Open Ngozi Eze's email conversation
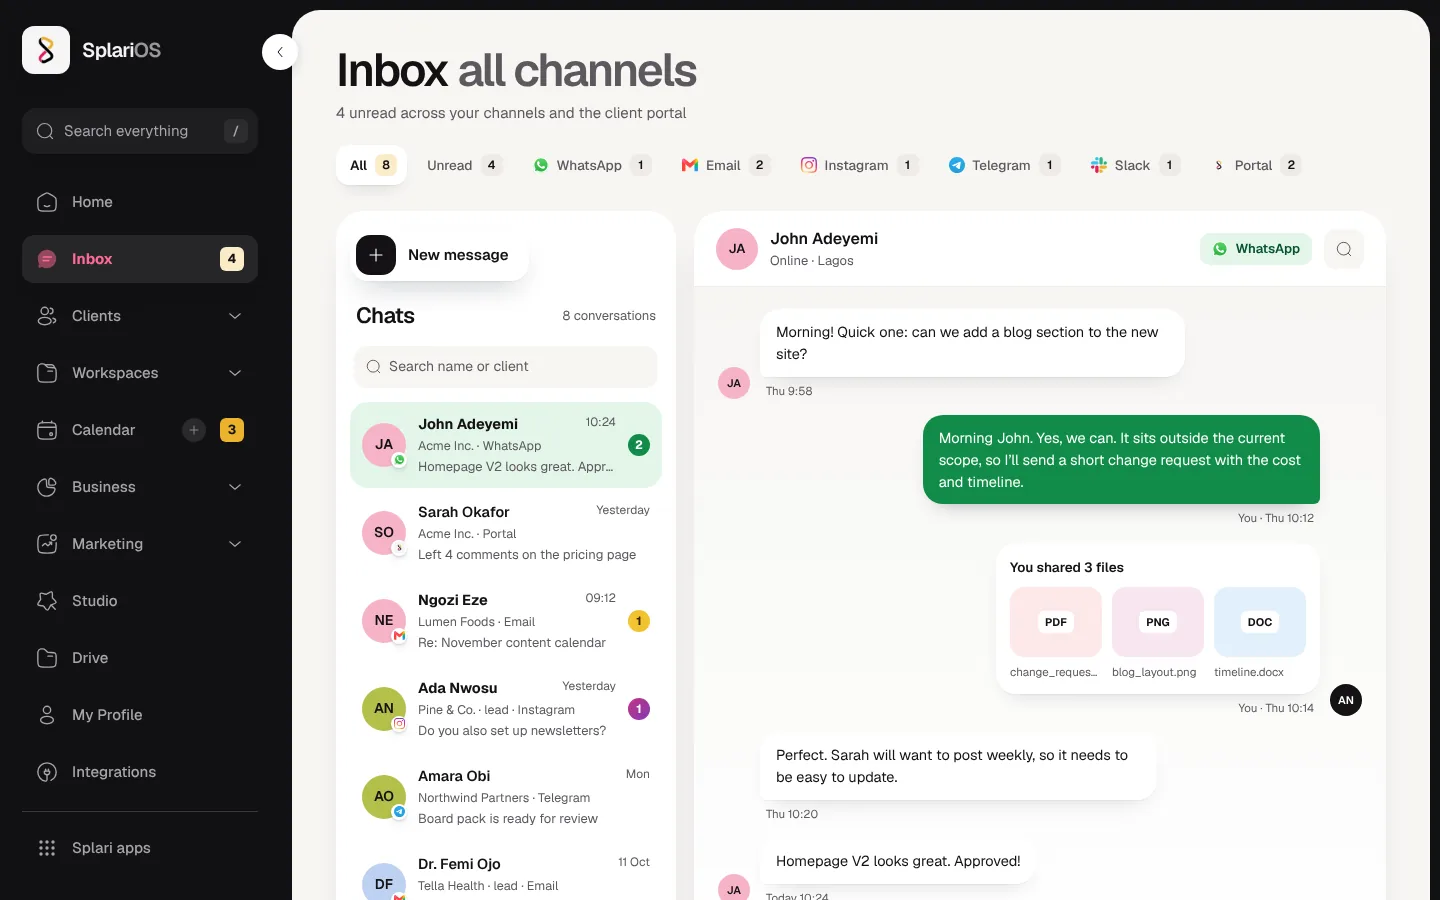The height and width of the screenshot is (900, 1440). [x=506, y=621]
